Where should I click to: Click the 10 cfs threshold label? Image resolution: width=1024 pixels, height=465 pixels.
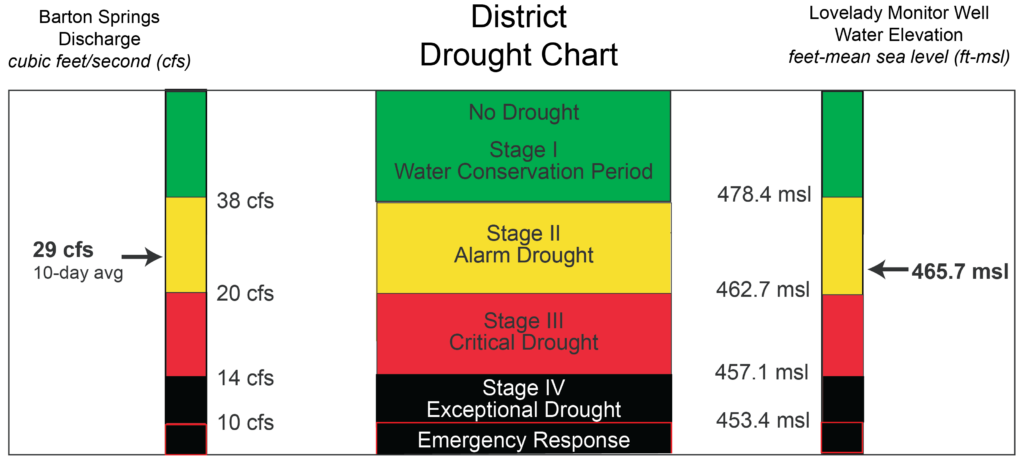click(x=246, y=423)
